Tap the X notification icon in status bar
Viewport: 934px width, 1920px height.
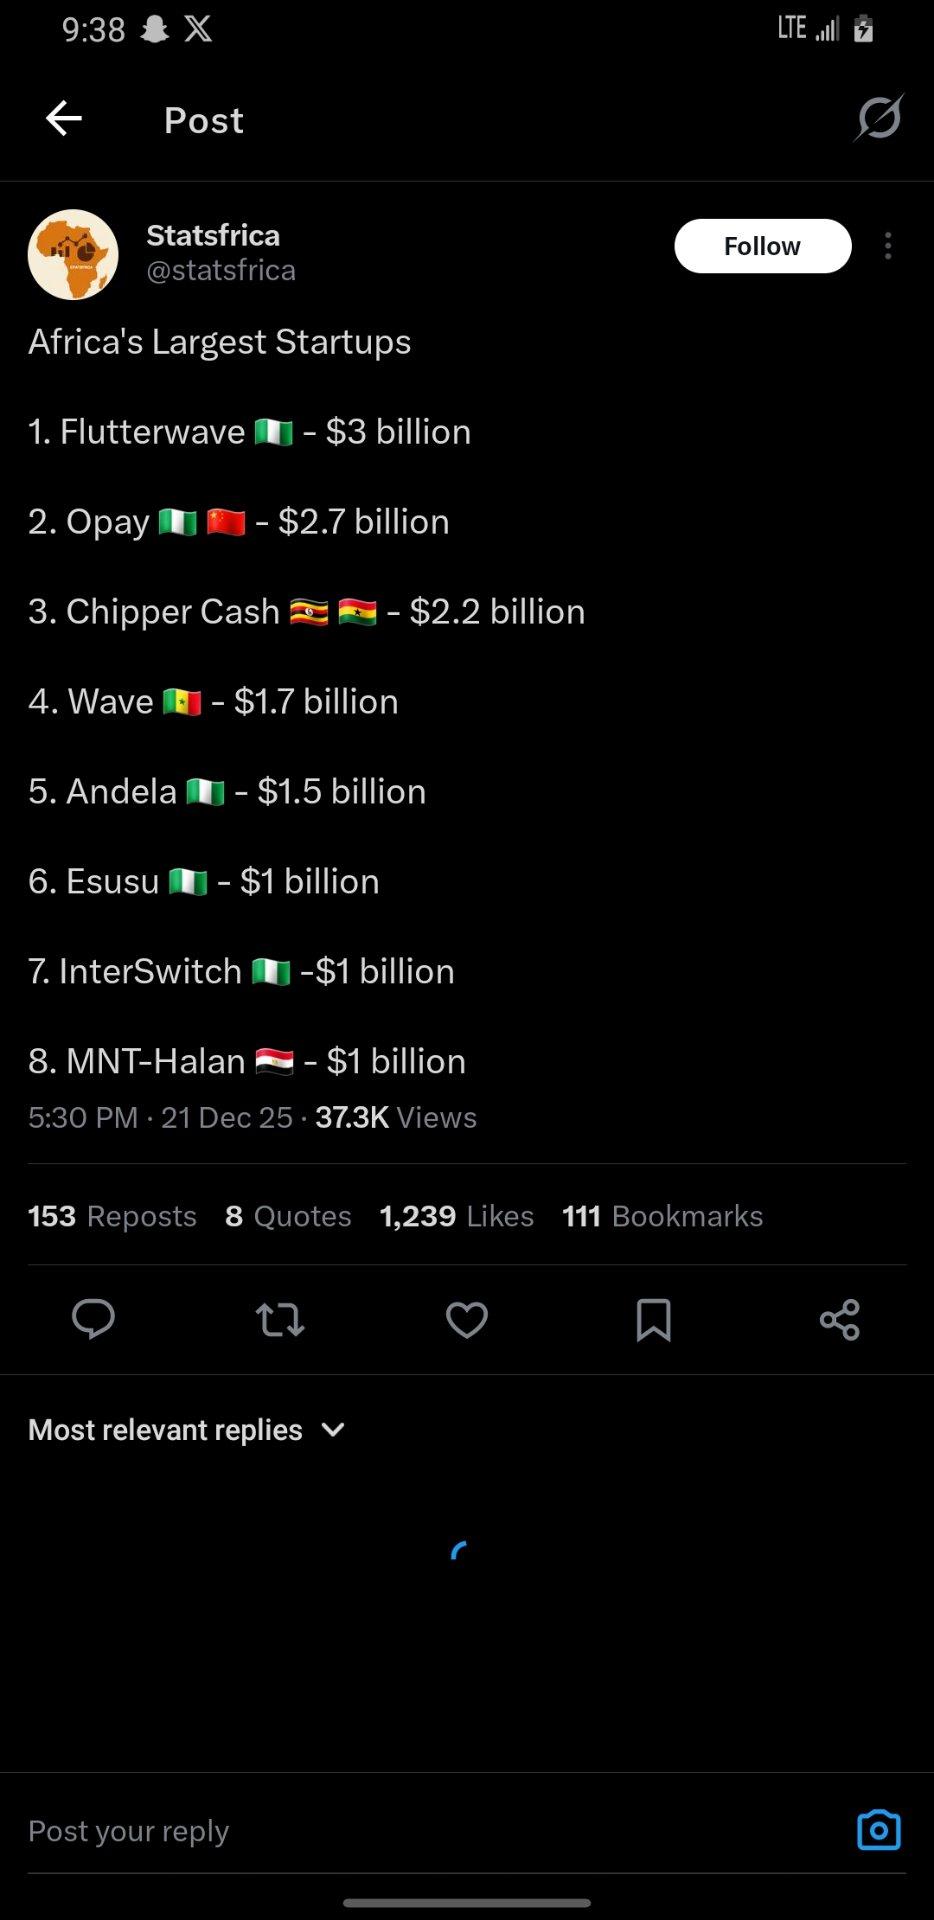click(x=198, y=29)
